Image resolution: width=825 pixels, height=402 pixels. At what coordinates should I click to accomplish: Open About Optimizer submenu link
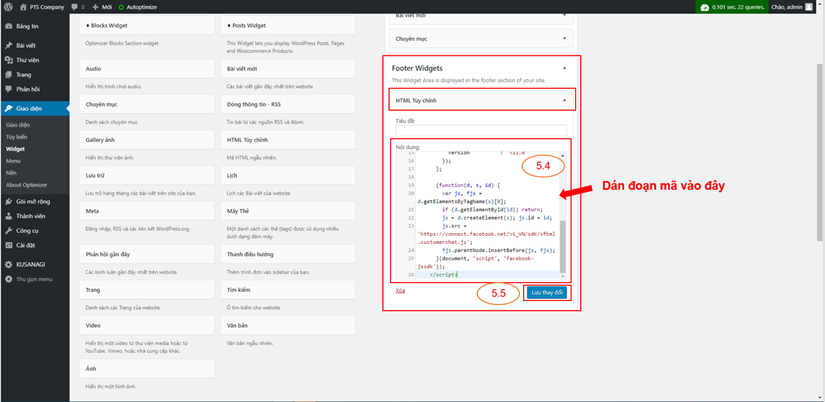(x=26, y=185)
